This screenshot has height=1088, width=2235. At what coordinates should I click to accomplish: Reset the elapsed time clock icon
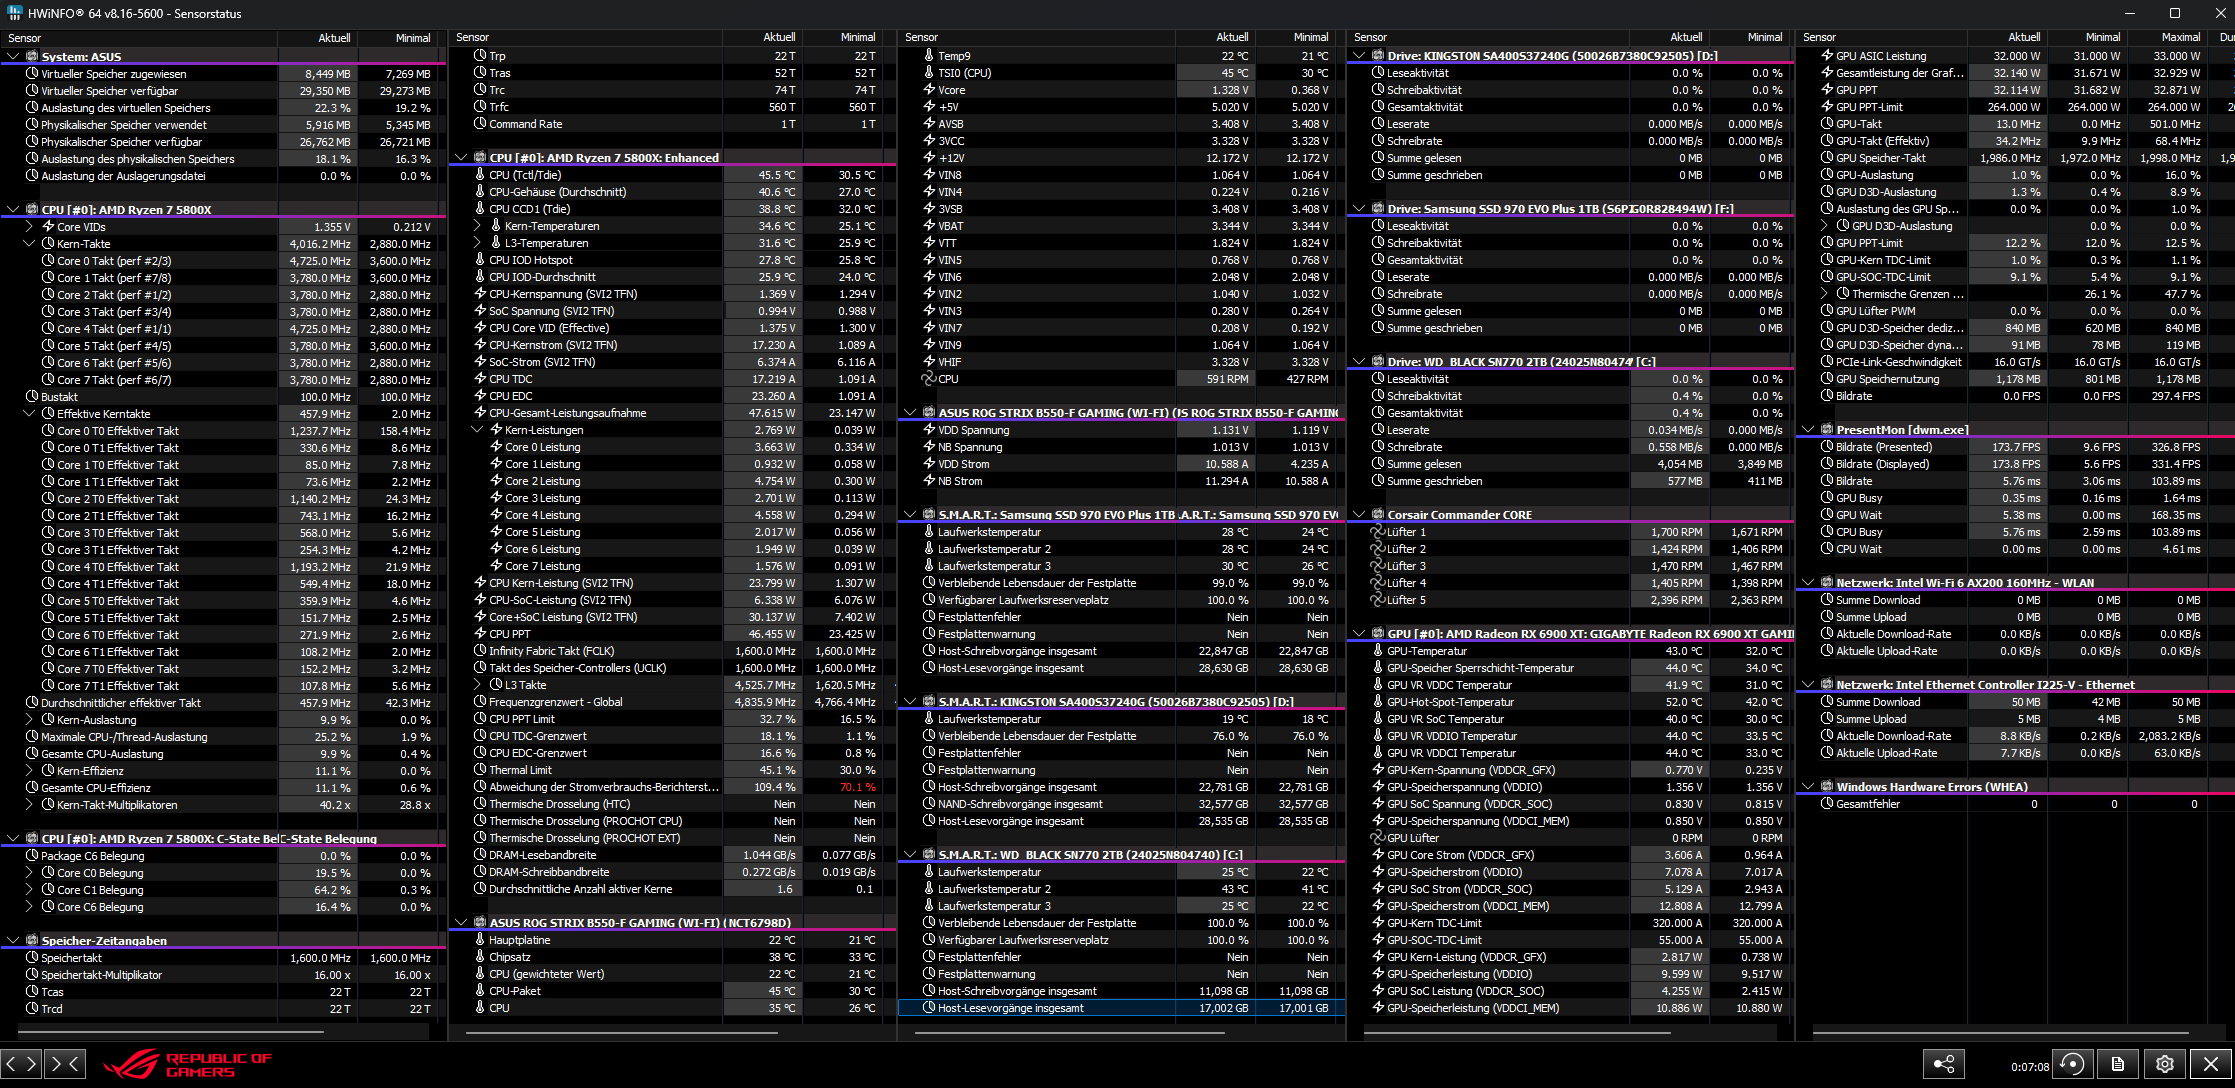pos(2072,1064)
